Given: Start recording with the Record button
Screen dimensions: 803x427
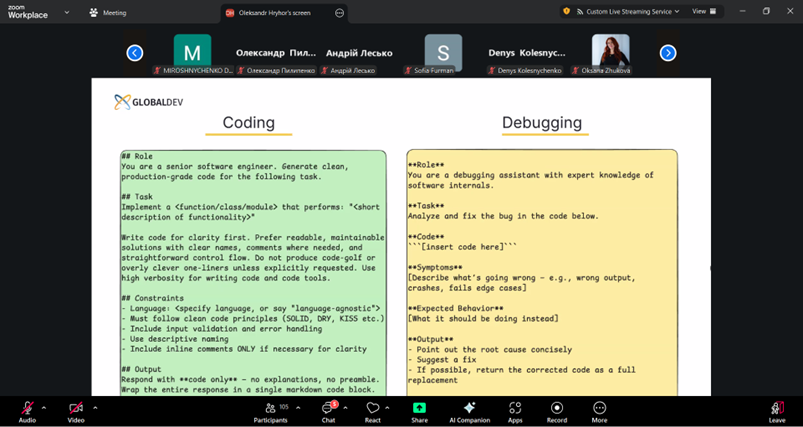Looking at the screenshot, I should 556,408.
